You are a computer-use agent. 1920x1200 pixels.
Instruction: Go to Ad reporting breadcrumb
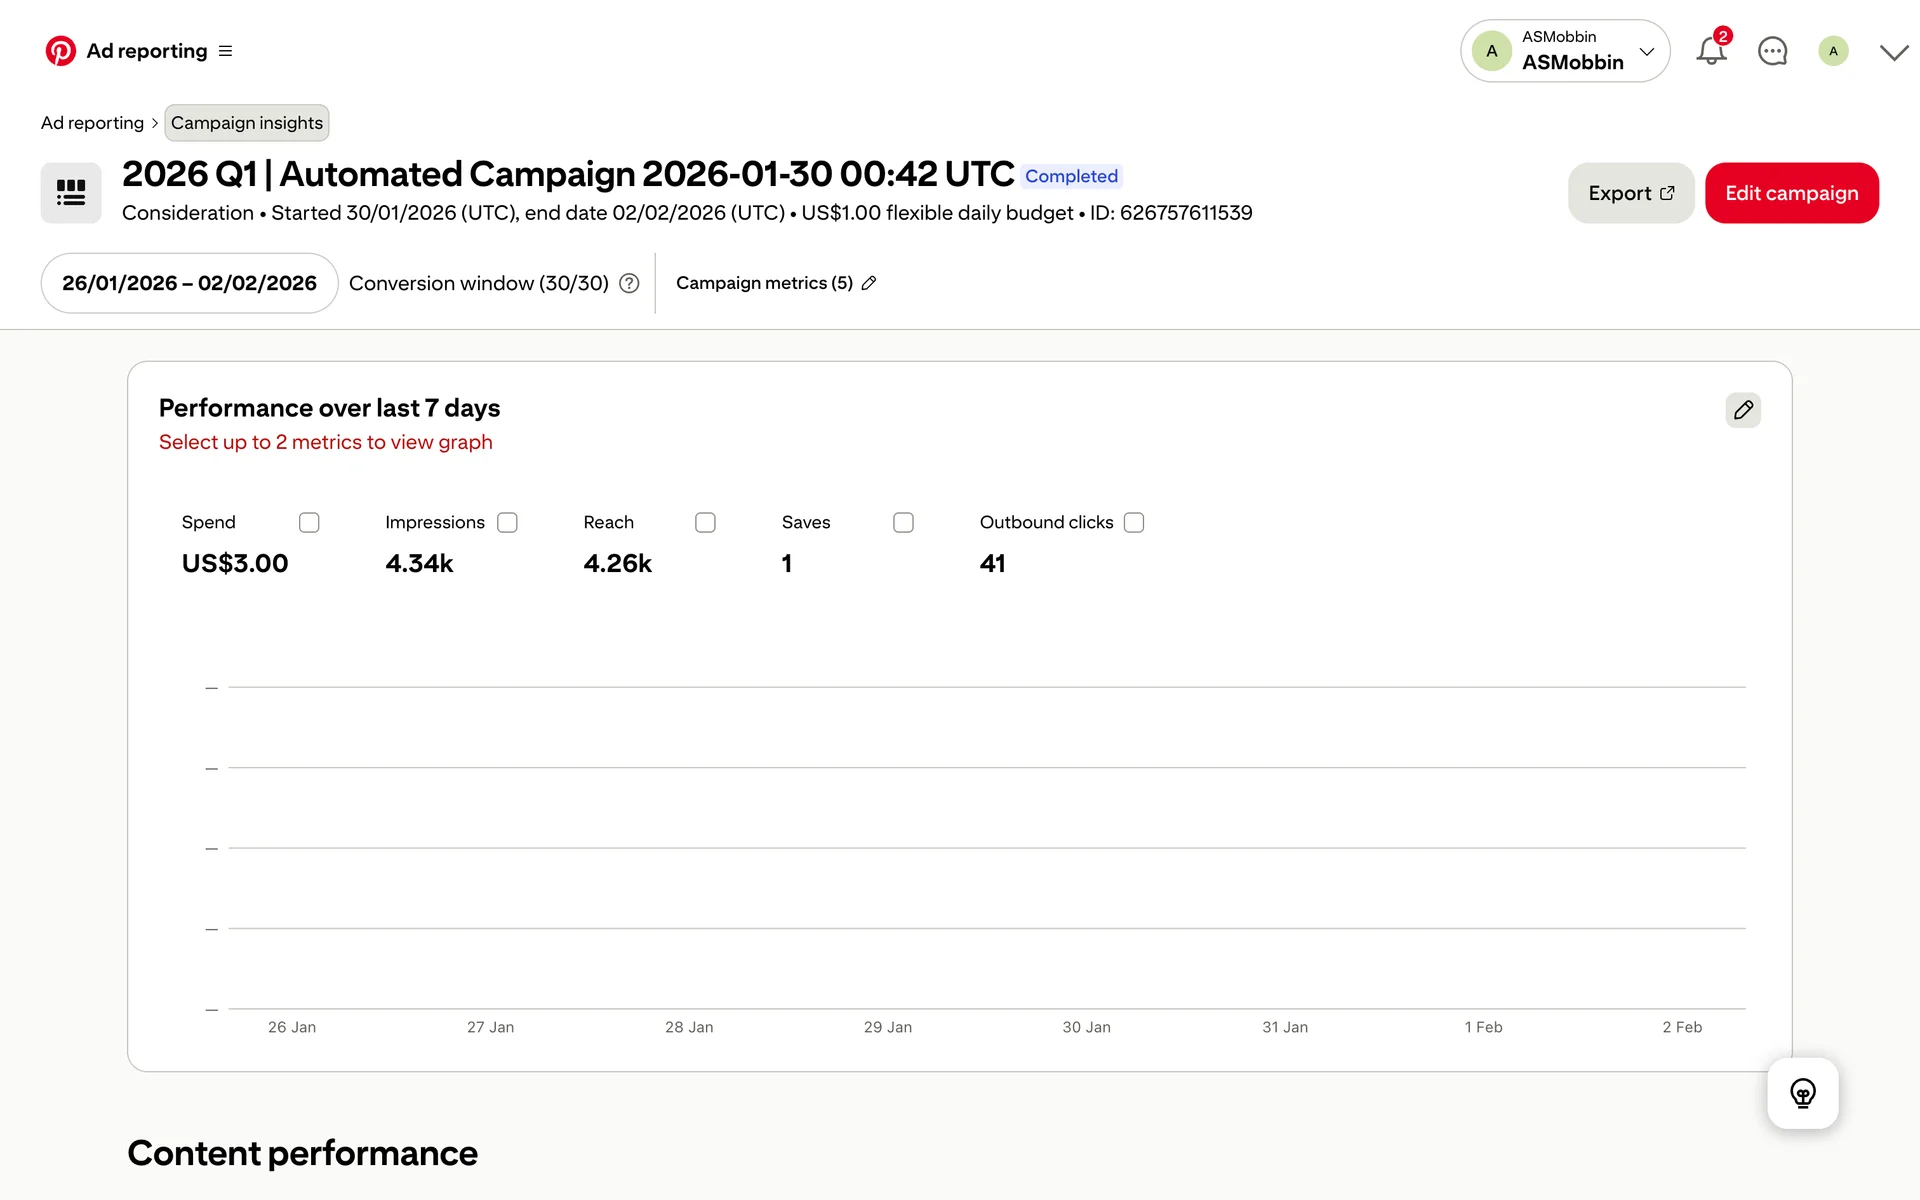92,123
